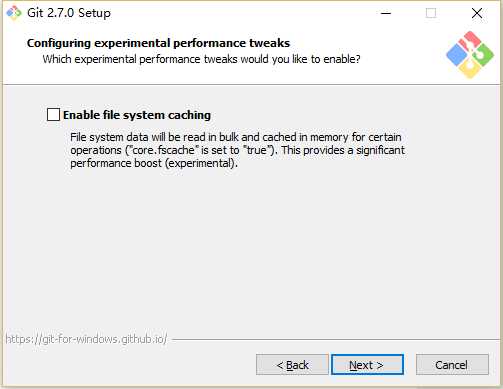Click the empty gray area below the description
The height and width of the screenshot is (389, 503).
click(x=251, y=250)
